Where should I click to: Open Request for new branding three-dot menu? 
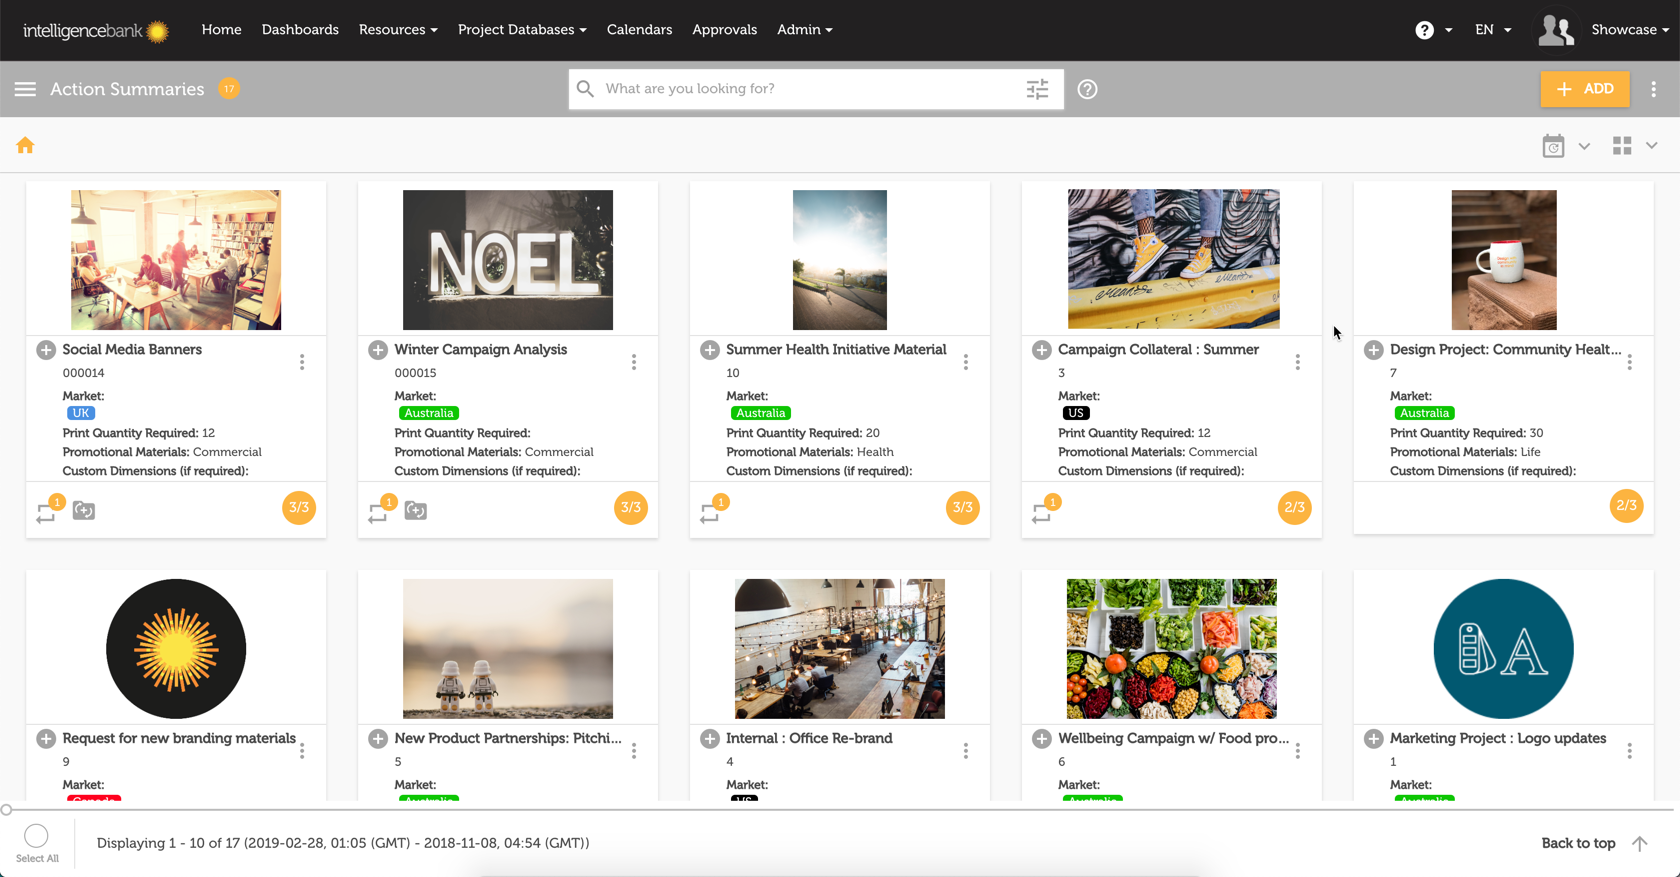[302, 751]
